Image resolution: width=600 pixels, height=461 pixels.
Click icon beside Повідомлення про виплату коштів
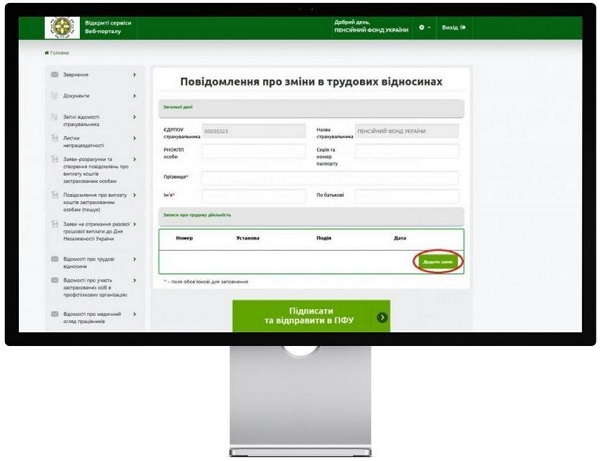point(55,195)
